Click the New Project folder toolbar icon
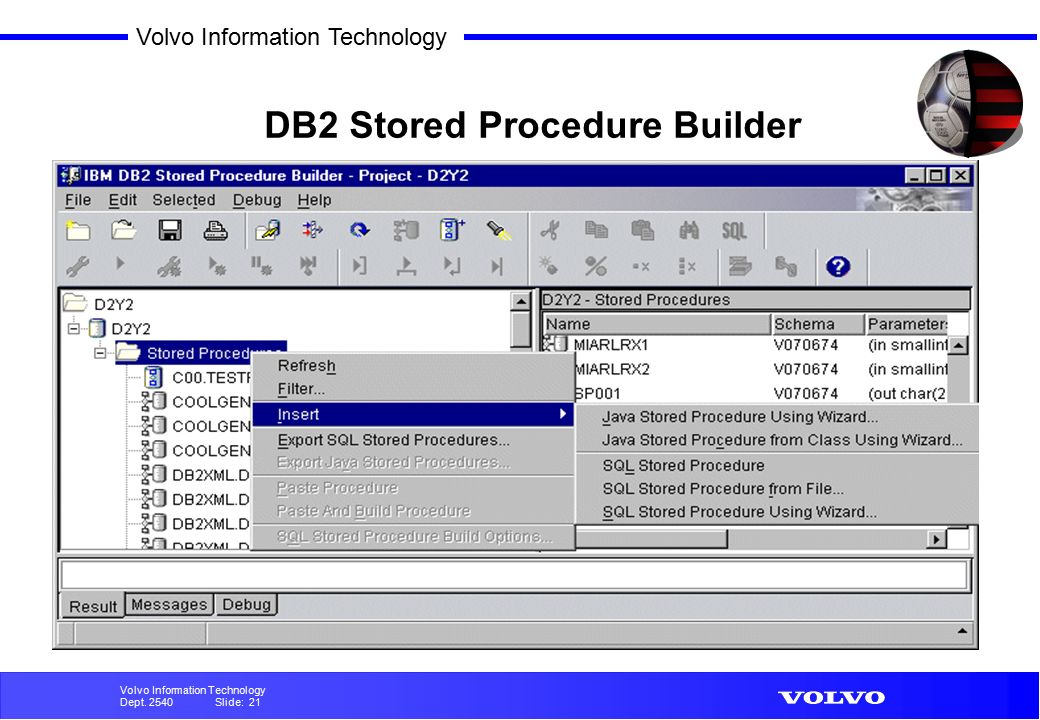1040x720 pixels. pyautogui.click(x=78, y=231)
